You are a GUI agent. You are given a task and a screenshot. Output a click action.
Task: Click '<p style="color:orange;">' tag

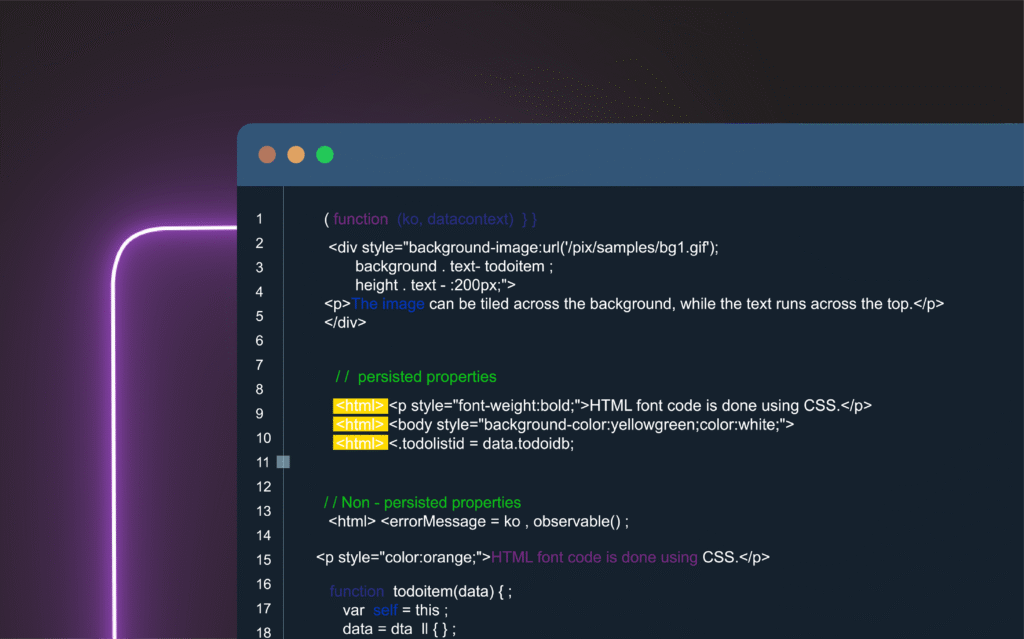403,557
